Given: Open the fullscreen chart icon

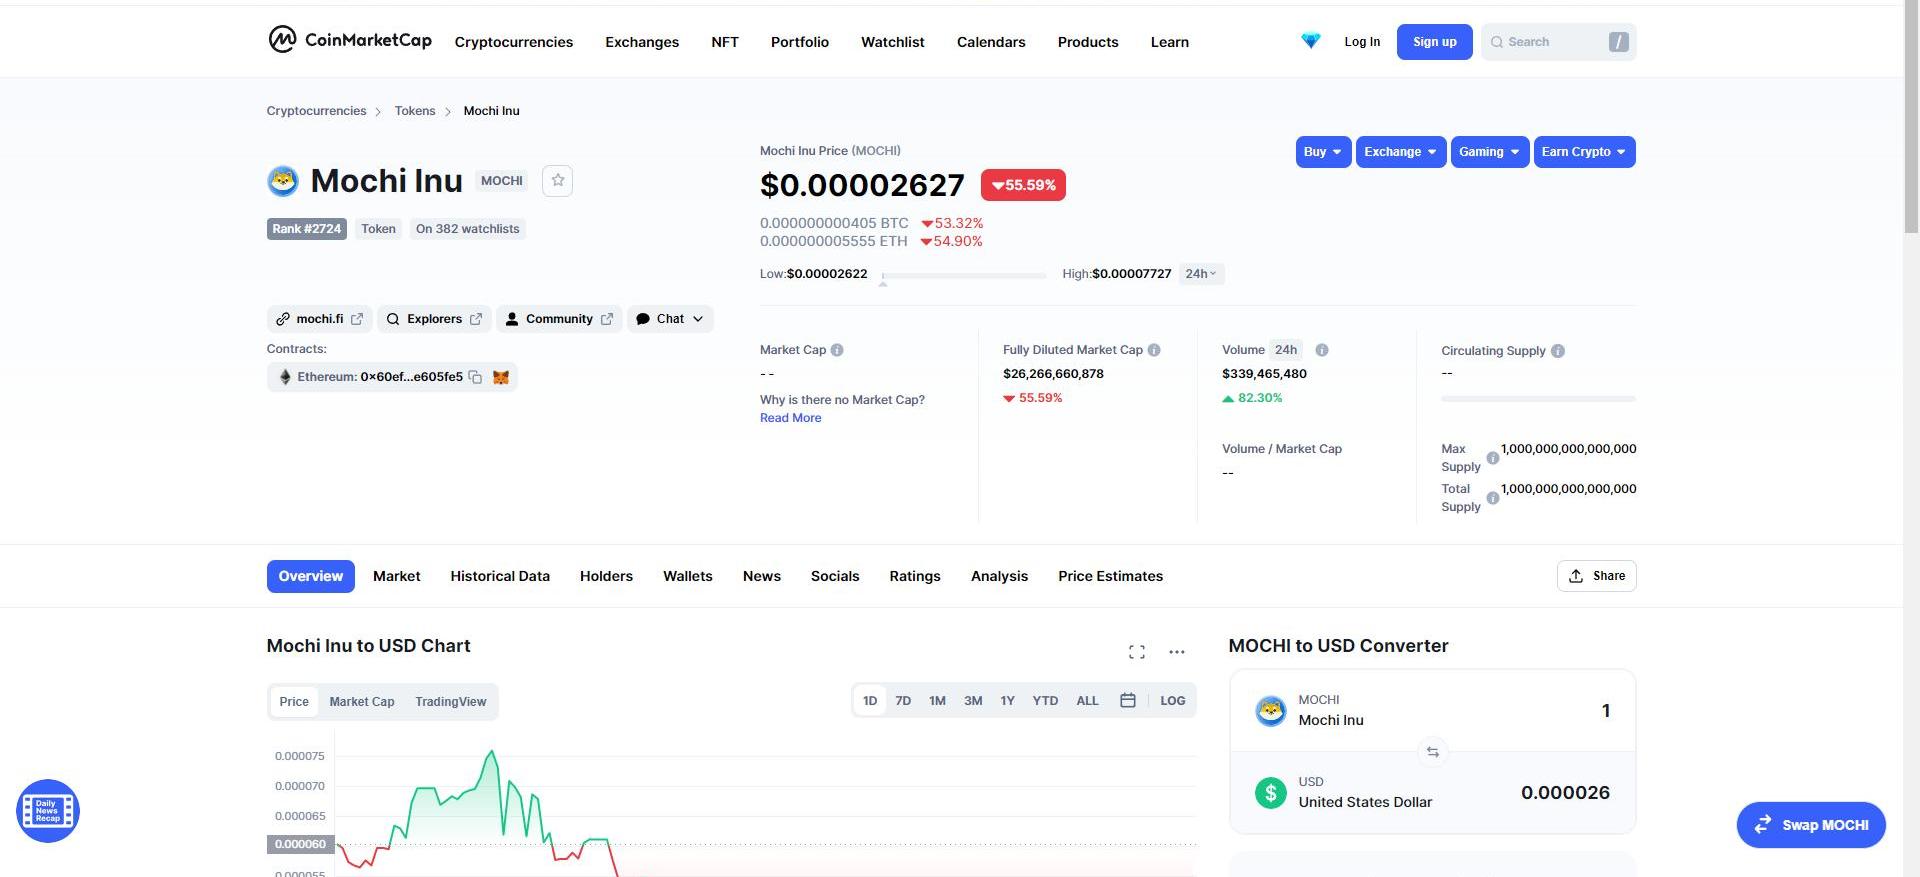Looking at the screenshot, I should coord(1136,652).
